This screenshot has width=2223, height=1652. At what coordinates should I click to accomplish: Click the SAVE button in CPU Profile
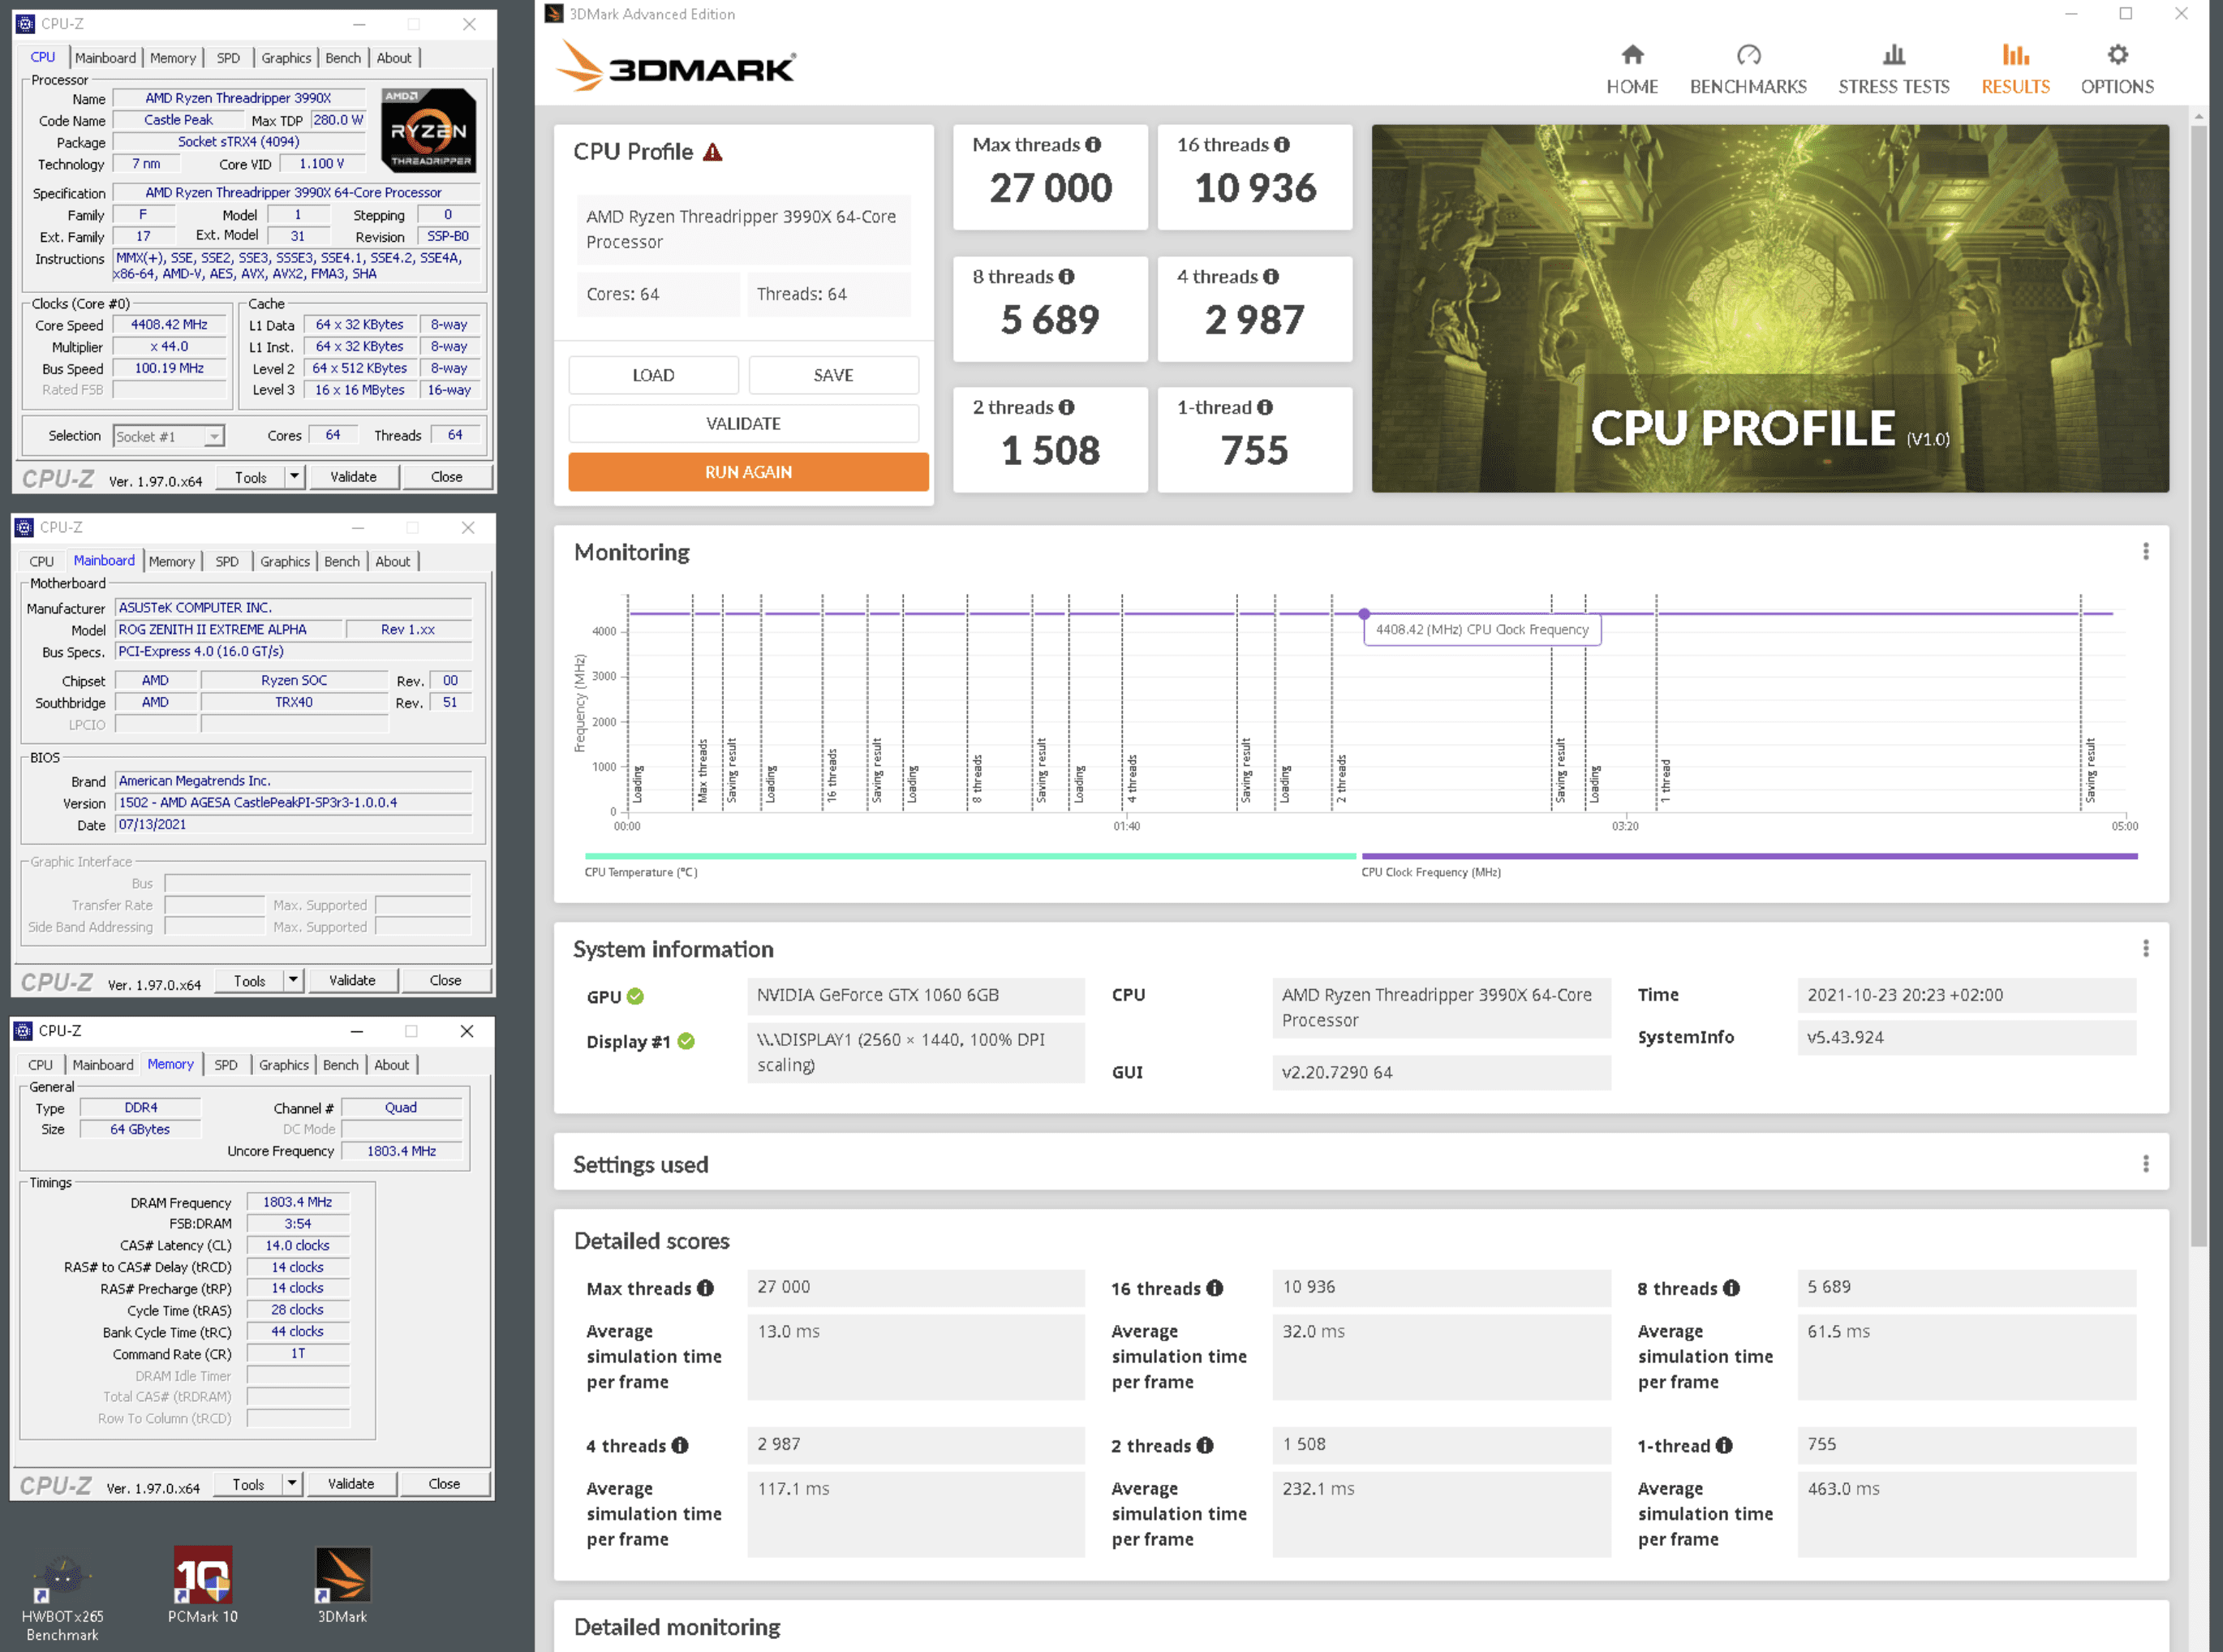tap(833, 376)
